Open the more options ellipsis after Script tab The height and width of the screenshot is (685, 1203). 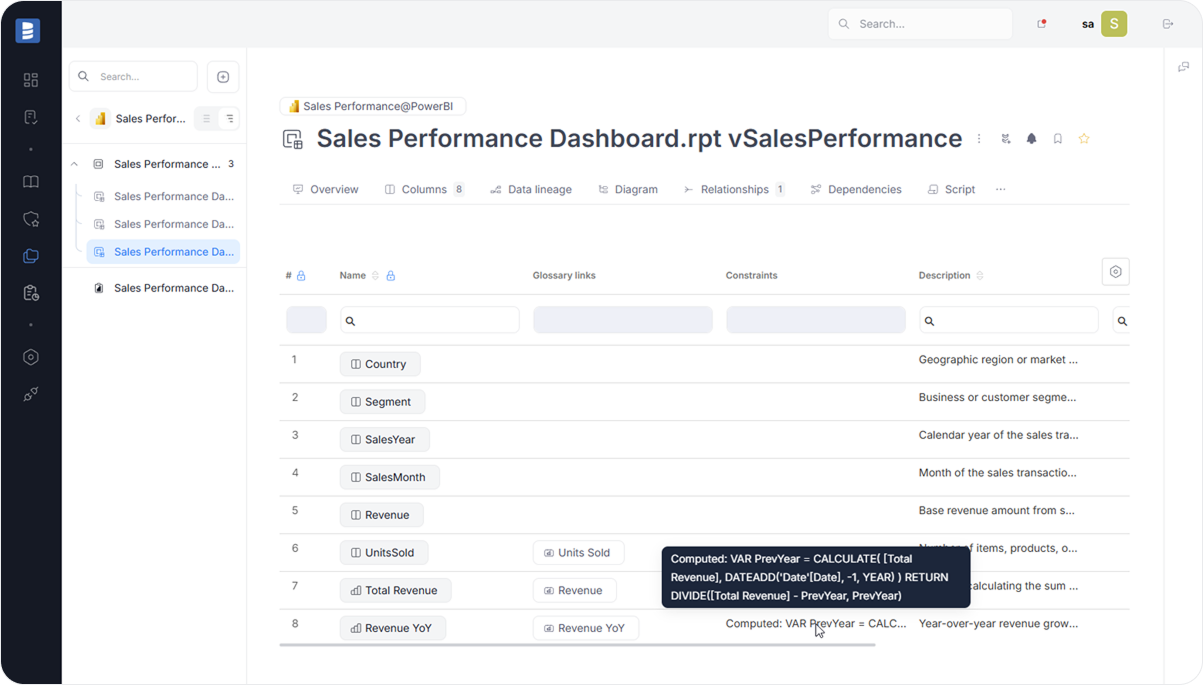1000,189
